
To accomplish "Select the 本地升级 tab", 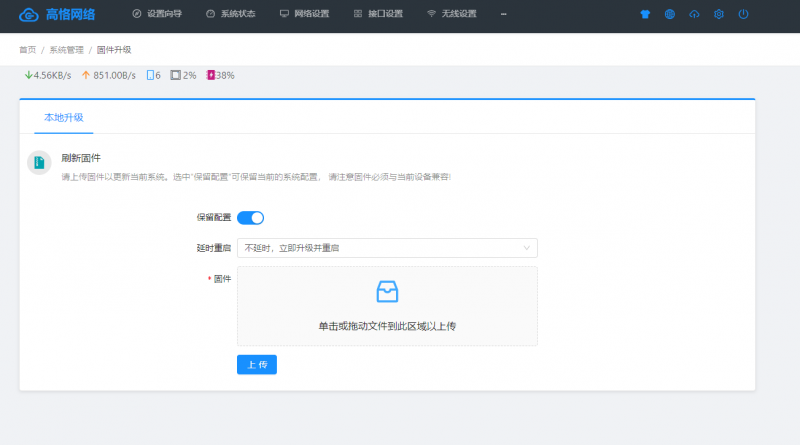I will pos(63,117).
